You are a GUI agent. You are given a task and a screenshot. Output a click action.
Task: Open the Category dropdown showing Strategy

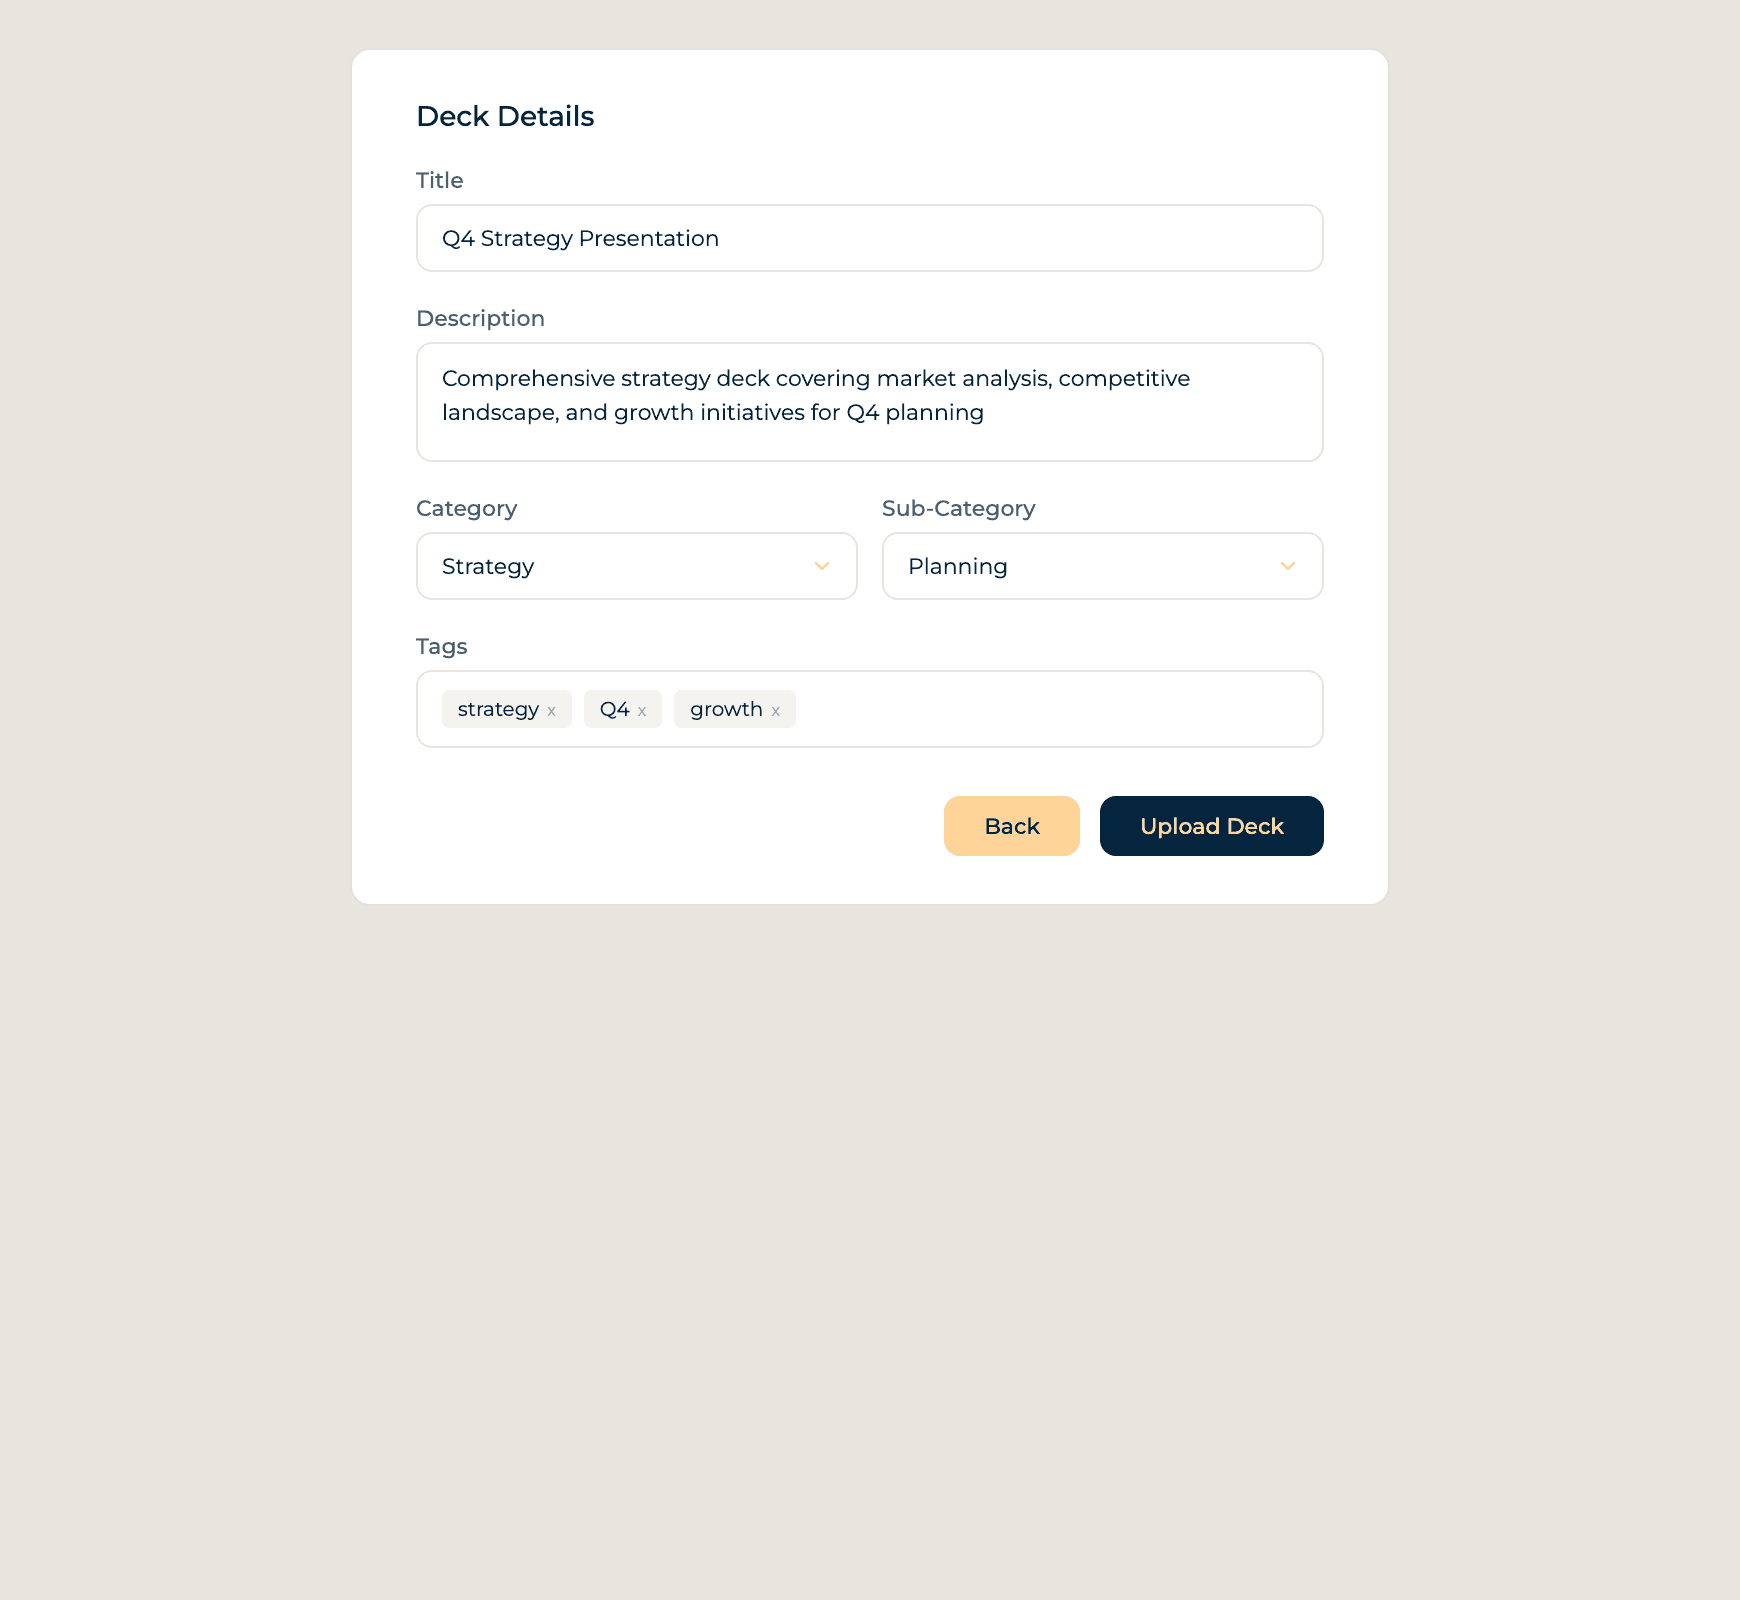(x=620, y=566)
